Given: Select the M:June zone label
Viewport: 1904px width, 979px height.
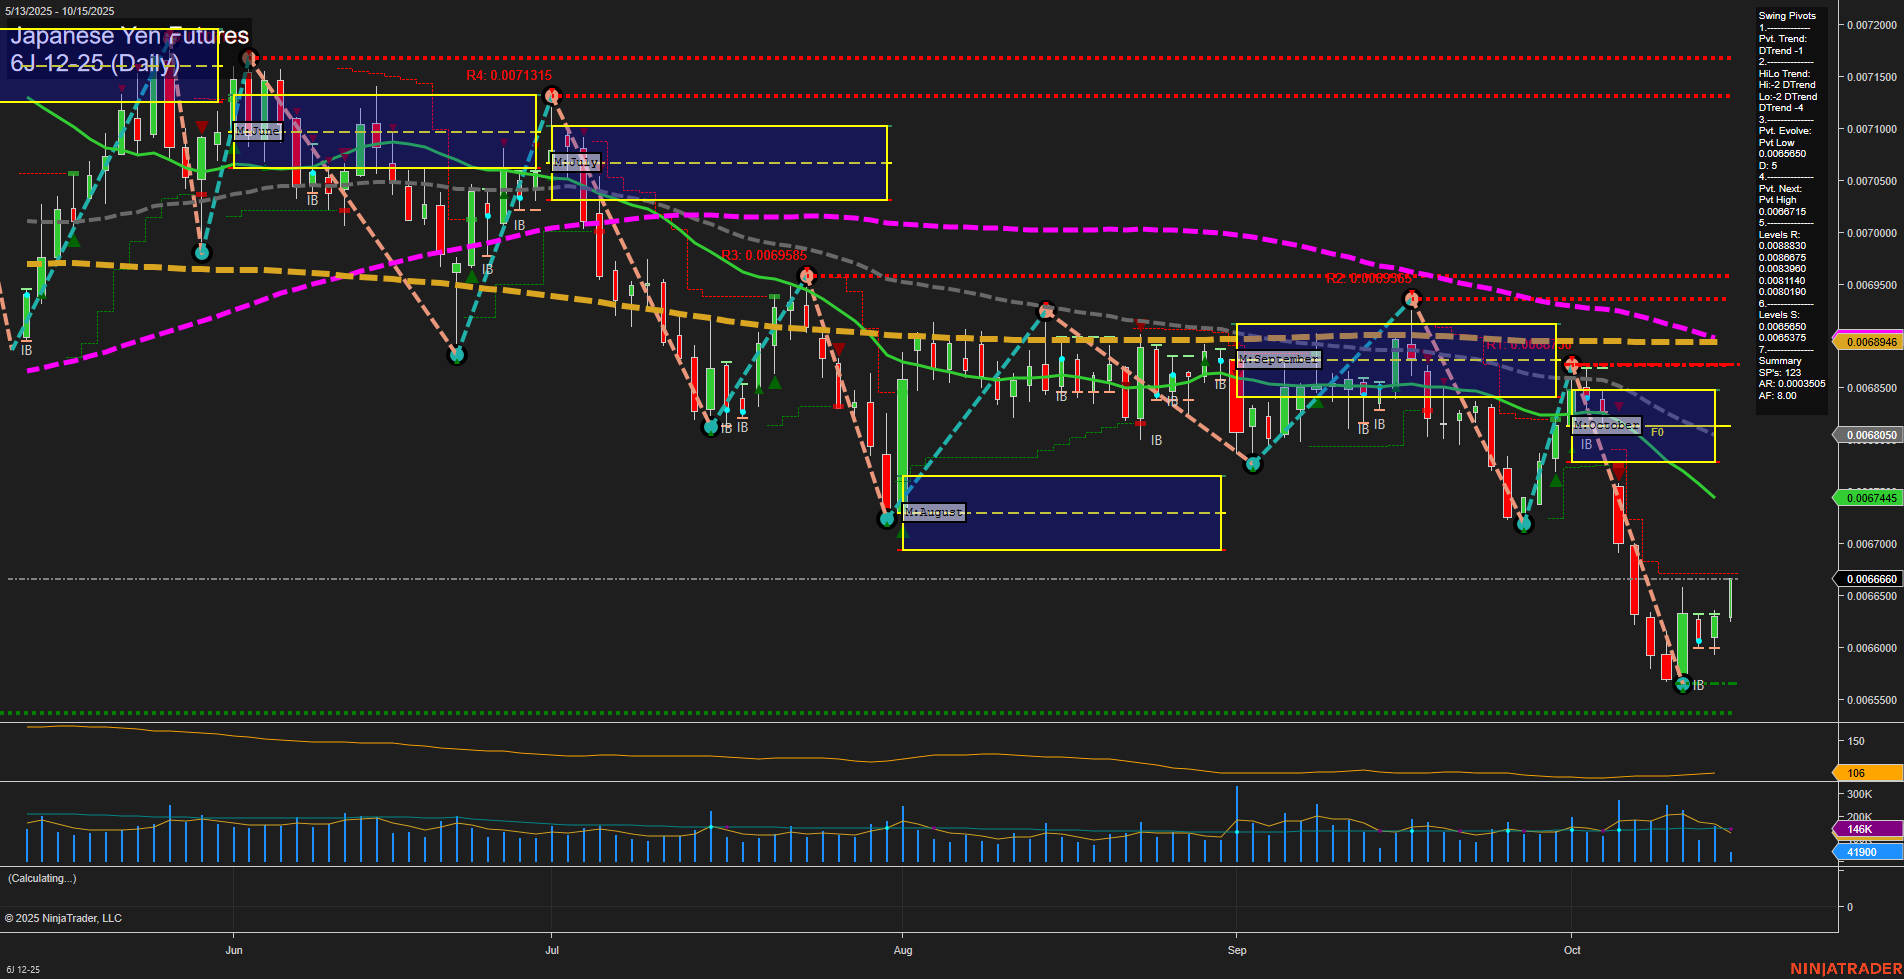Looking at the screenshot, I should coord(257,131).
